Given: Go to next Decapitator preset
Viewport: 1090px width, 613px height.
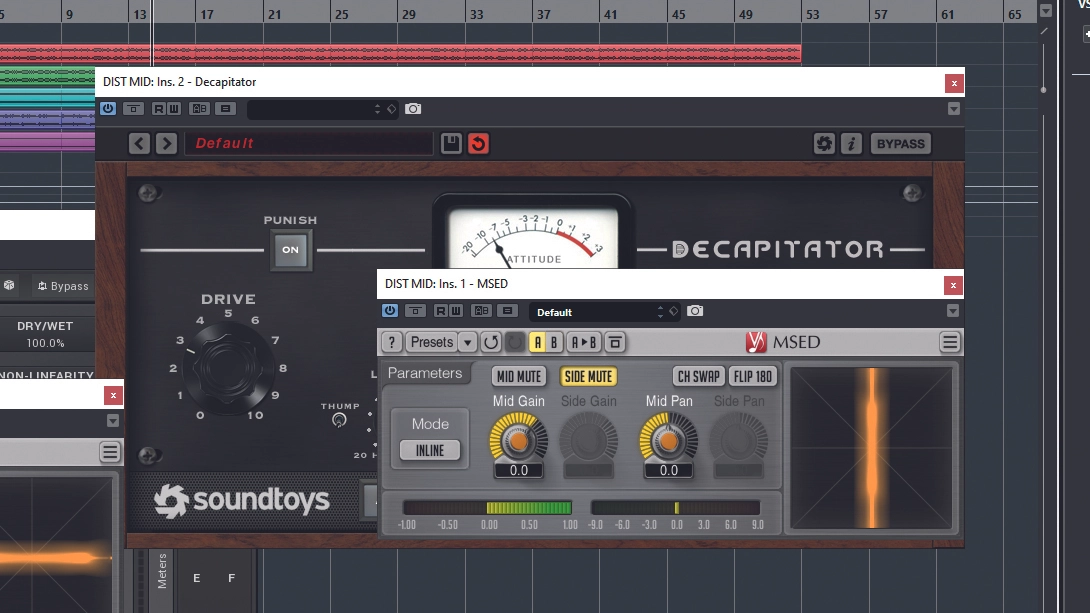Looking at the screenshot, I should 166,144.
